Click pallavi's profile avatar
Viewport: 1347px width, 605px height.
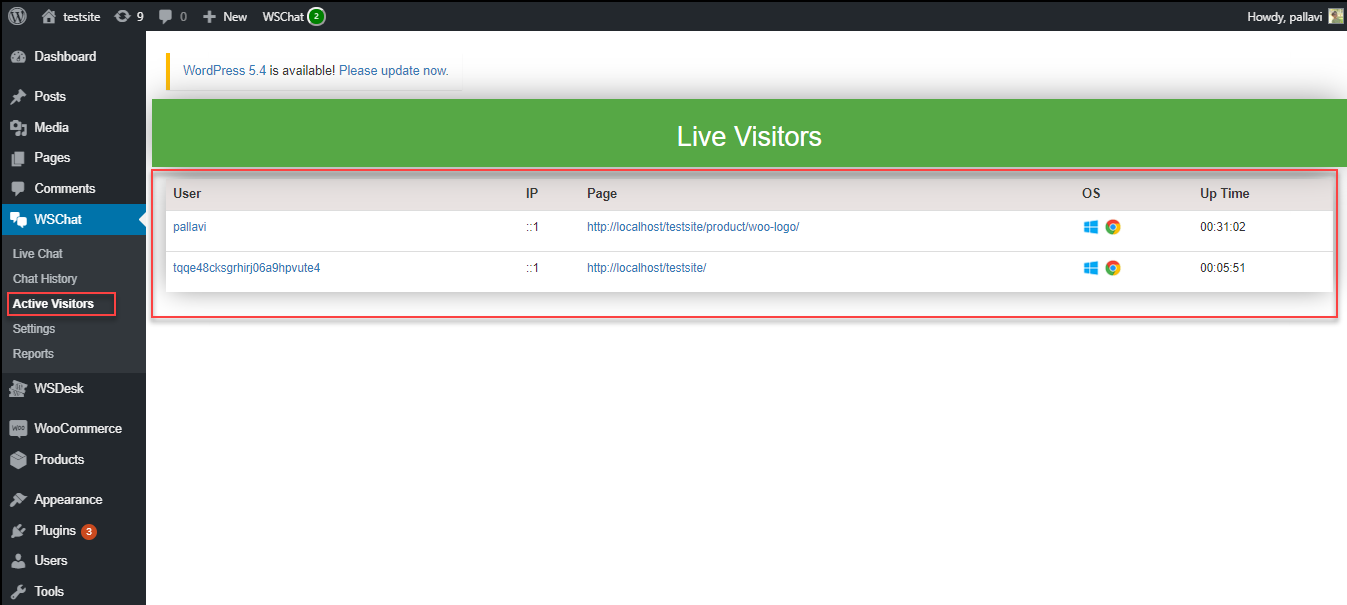[1335, 16]
